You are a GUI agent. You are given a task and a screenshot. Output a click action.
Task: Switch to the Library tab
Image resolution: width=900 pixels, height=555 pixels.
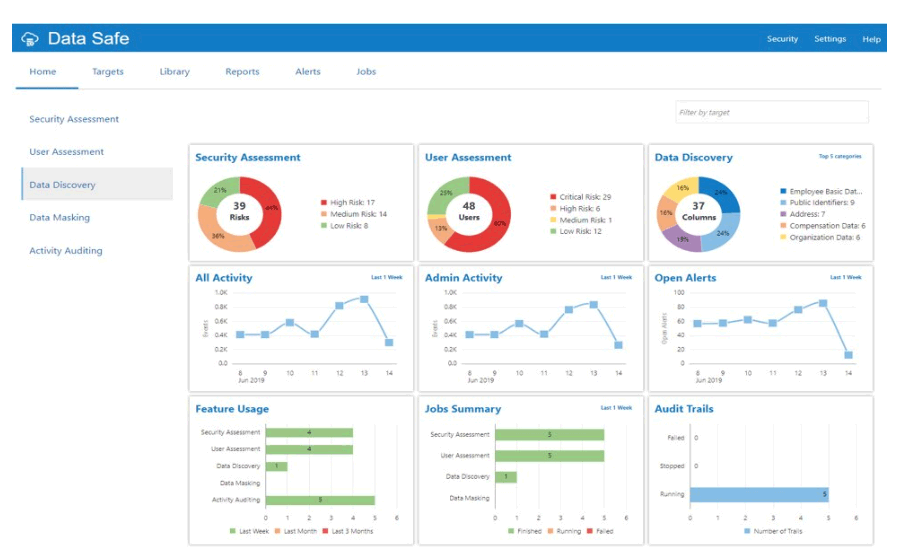coord(174,72)
